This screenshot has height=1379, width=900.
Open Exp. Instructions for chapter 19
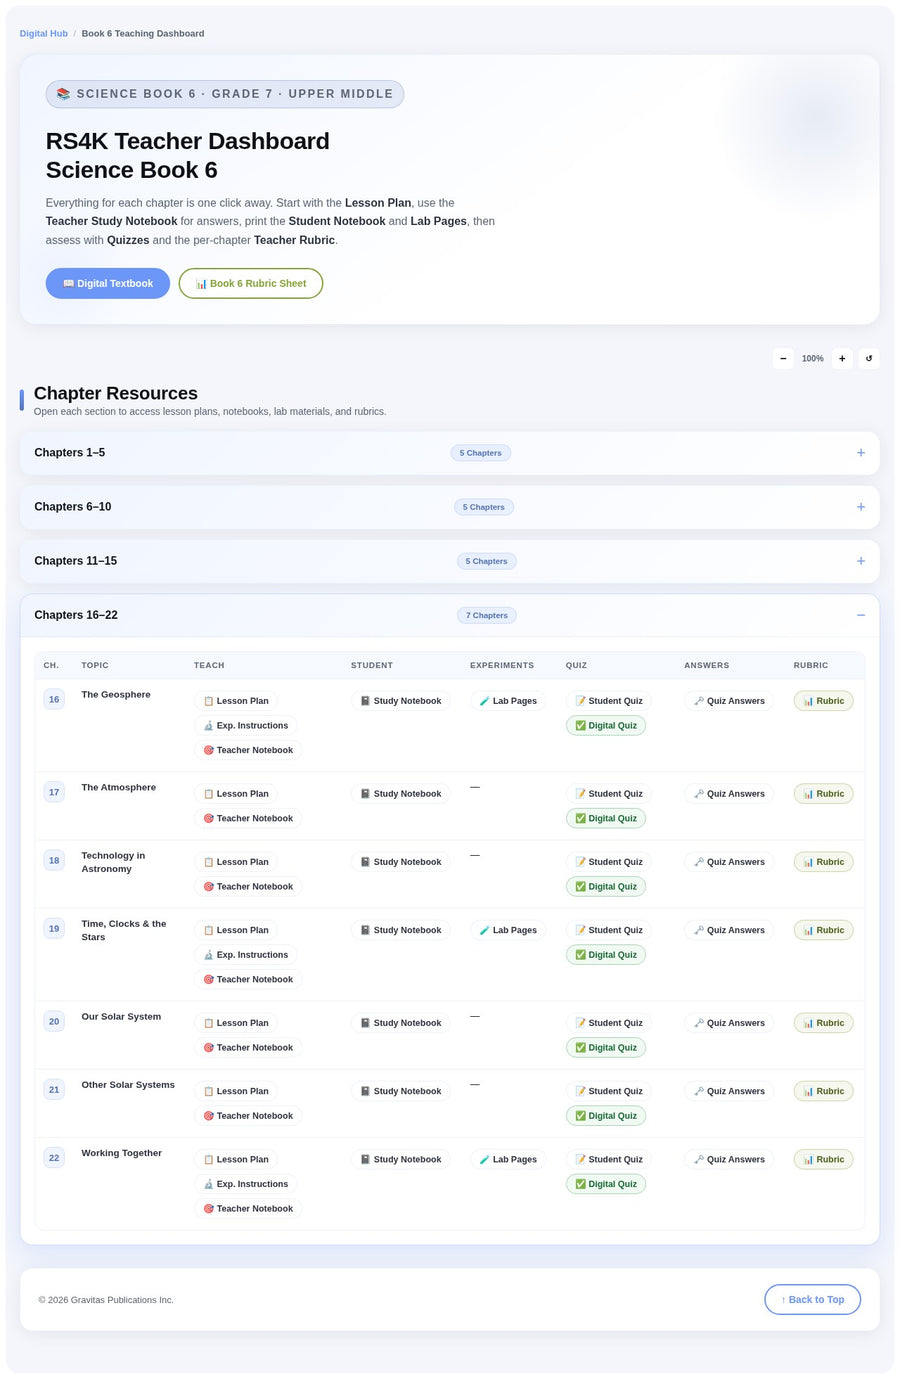point(246,955)
